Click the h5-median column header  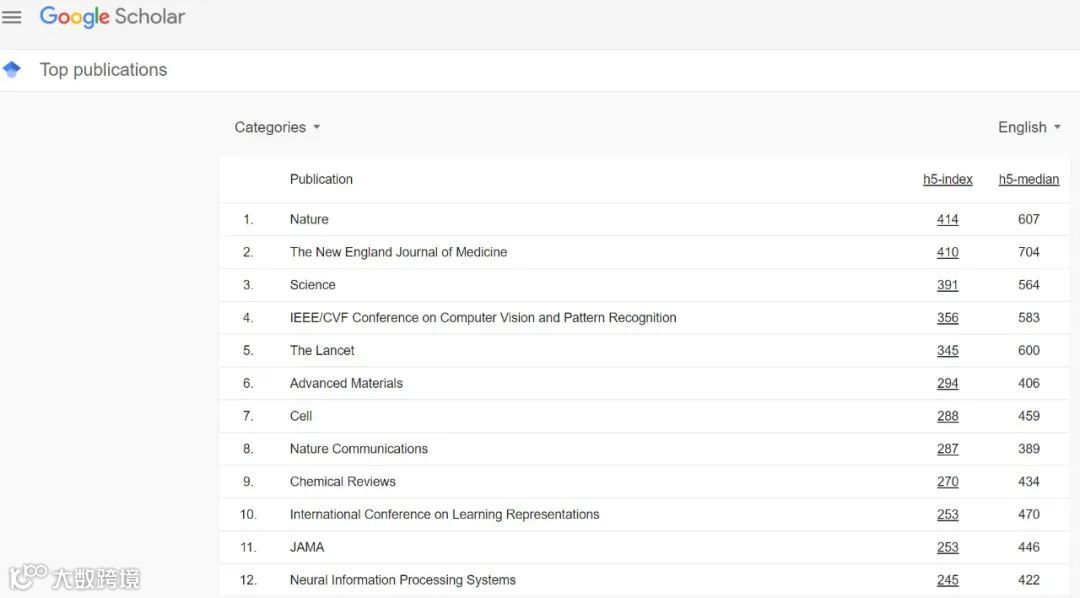coord(1028,180)
